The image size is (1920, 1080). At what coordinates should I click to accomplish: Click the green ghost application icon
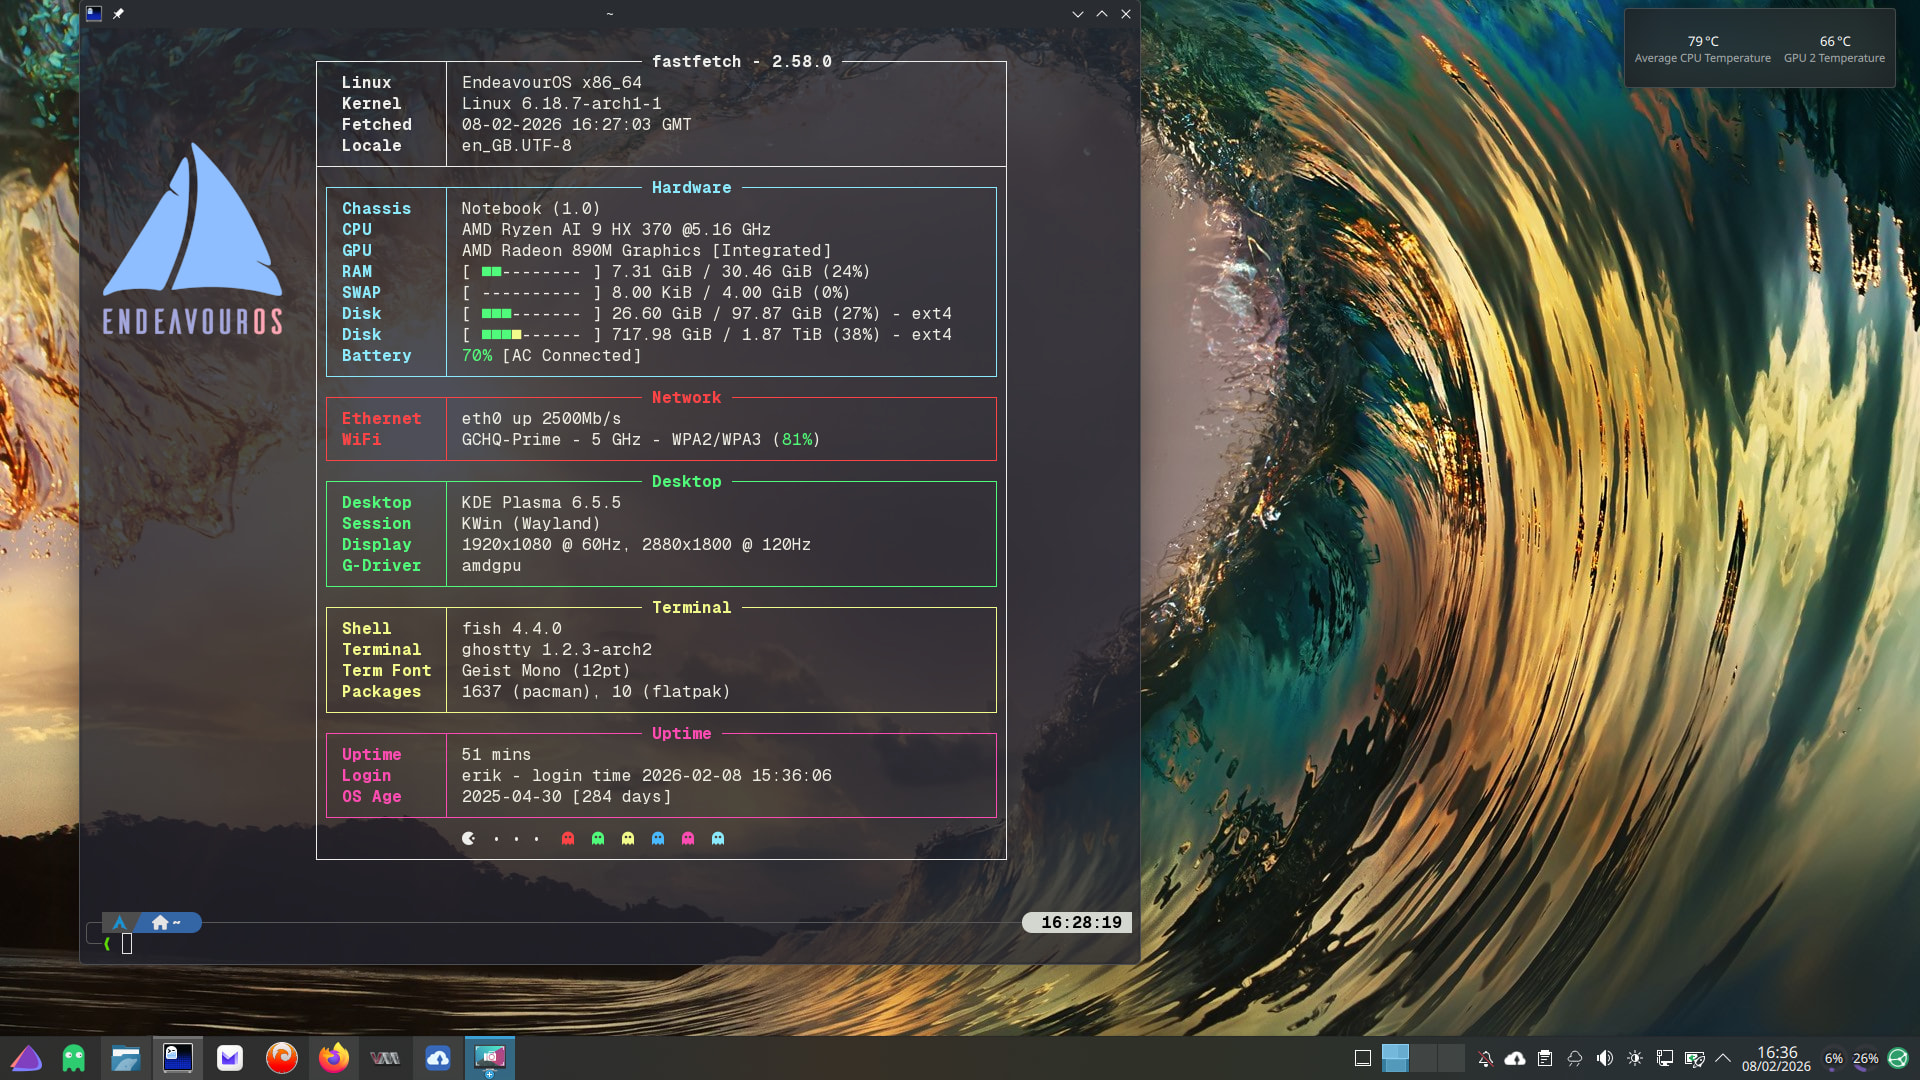(74, 1058)
